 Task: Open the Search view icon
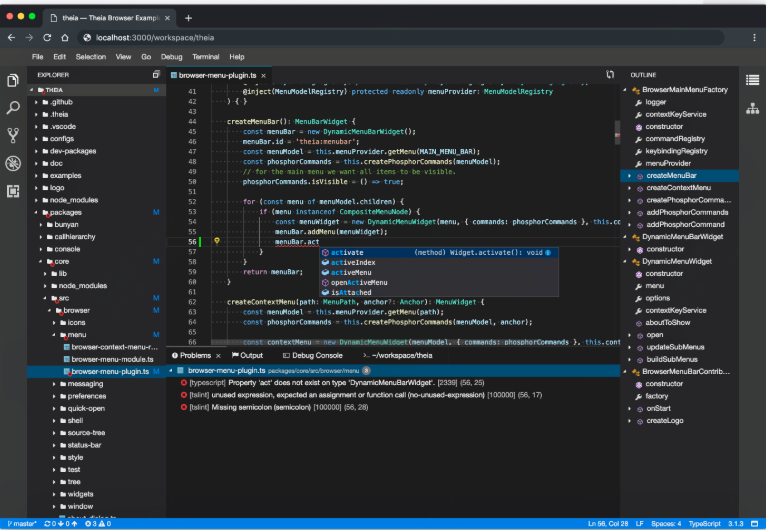click(13, 108)
